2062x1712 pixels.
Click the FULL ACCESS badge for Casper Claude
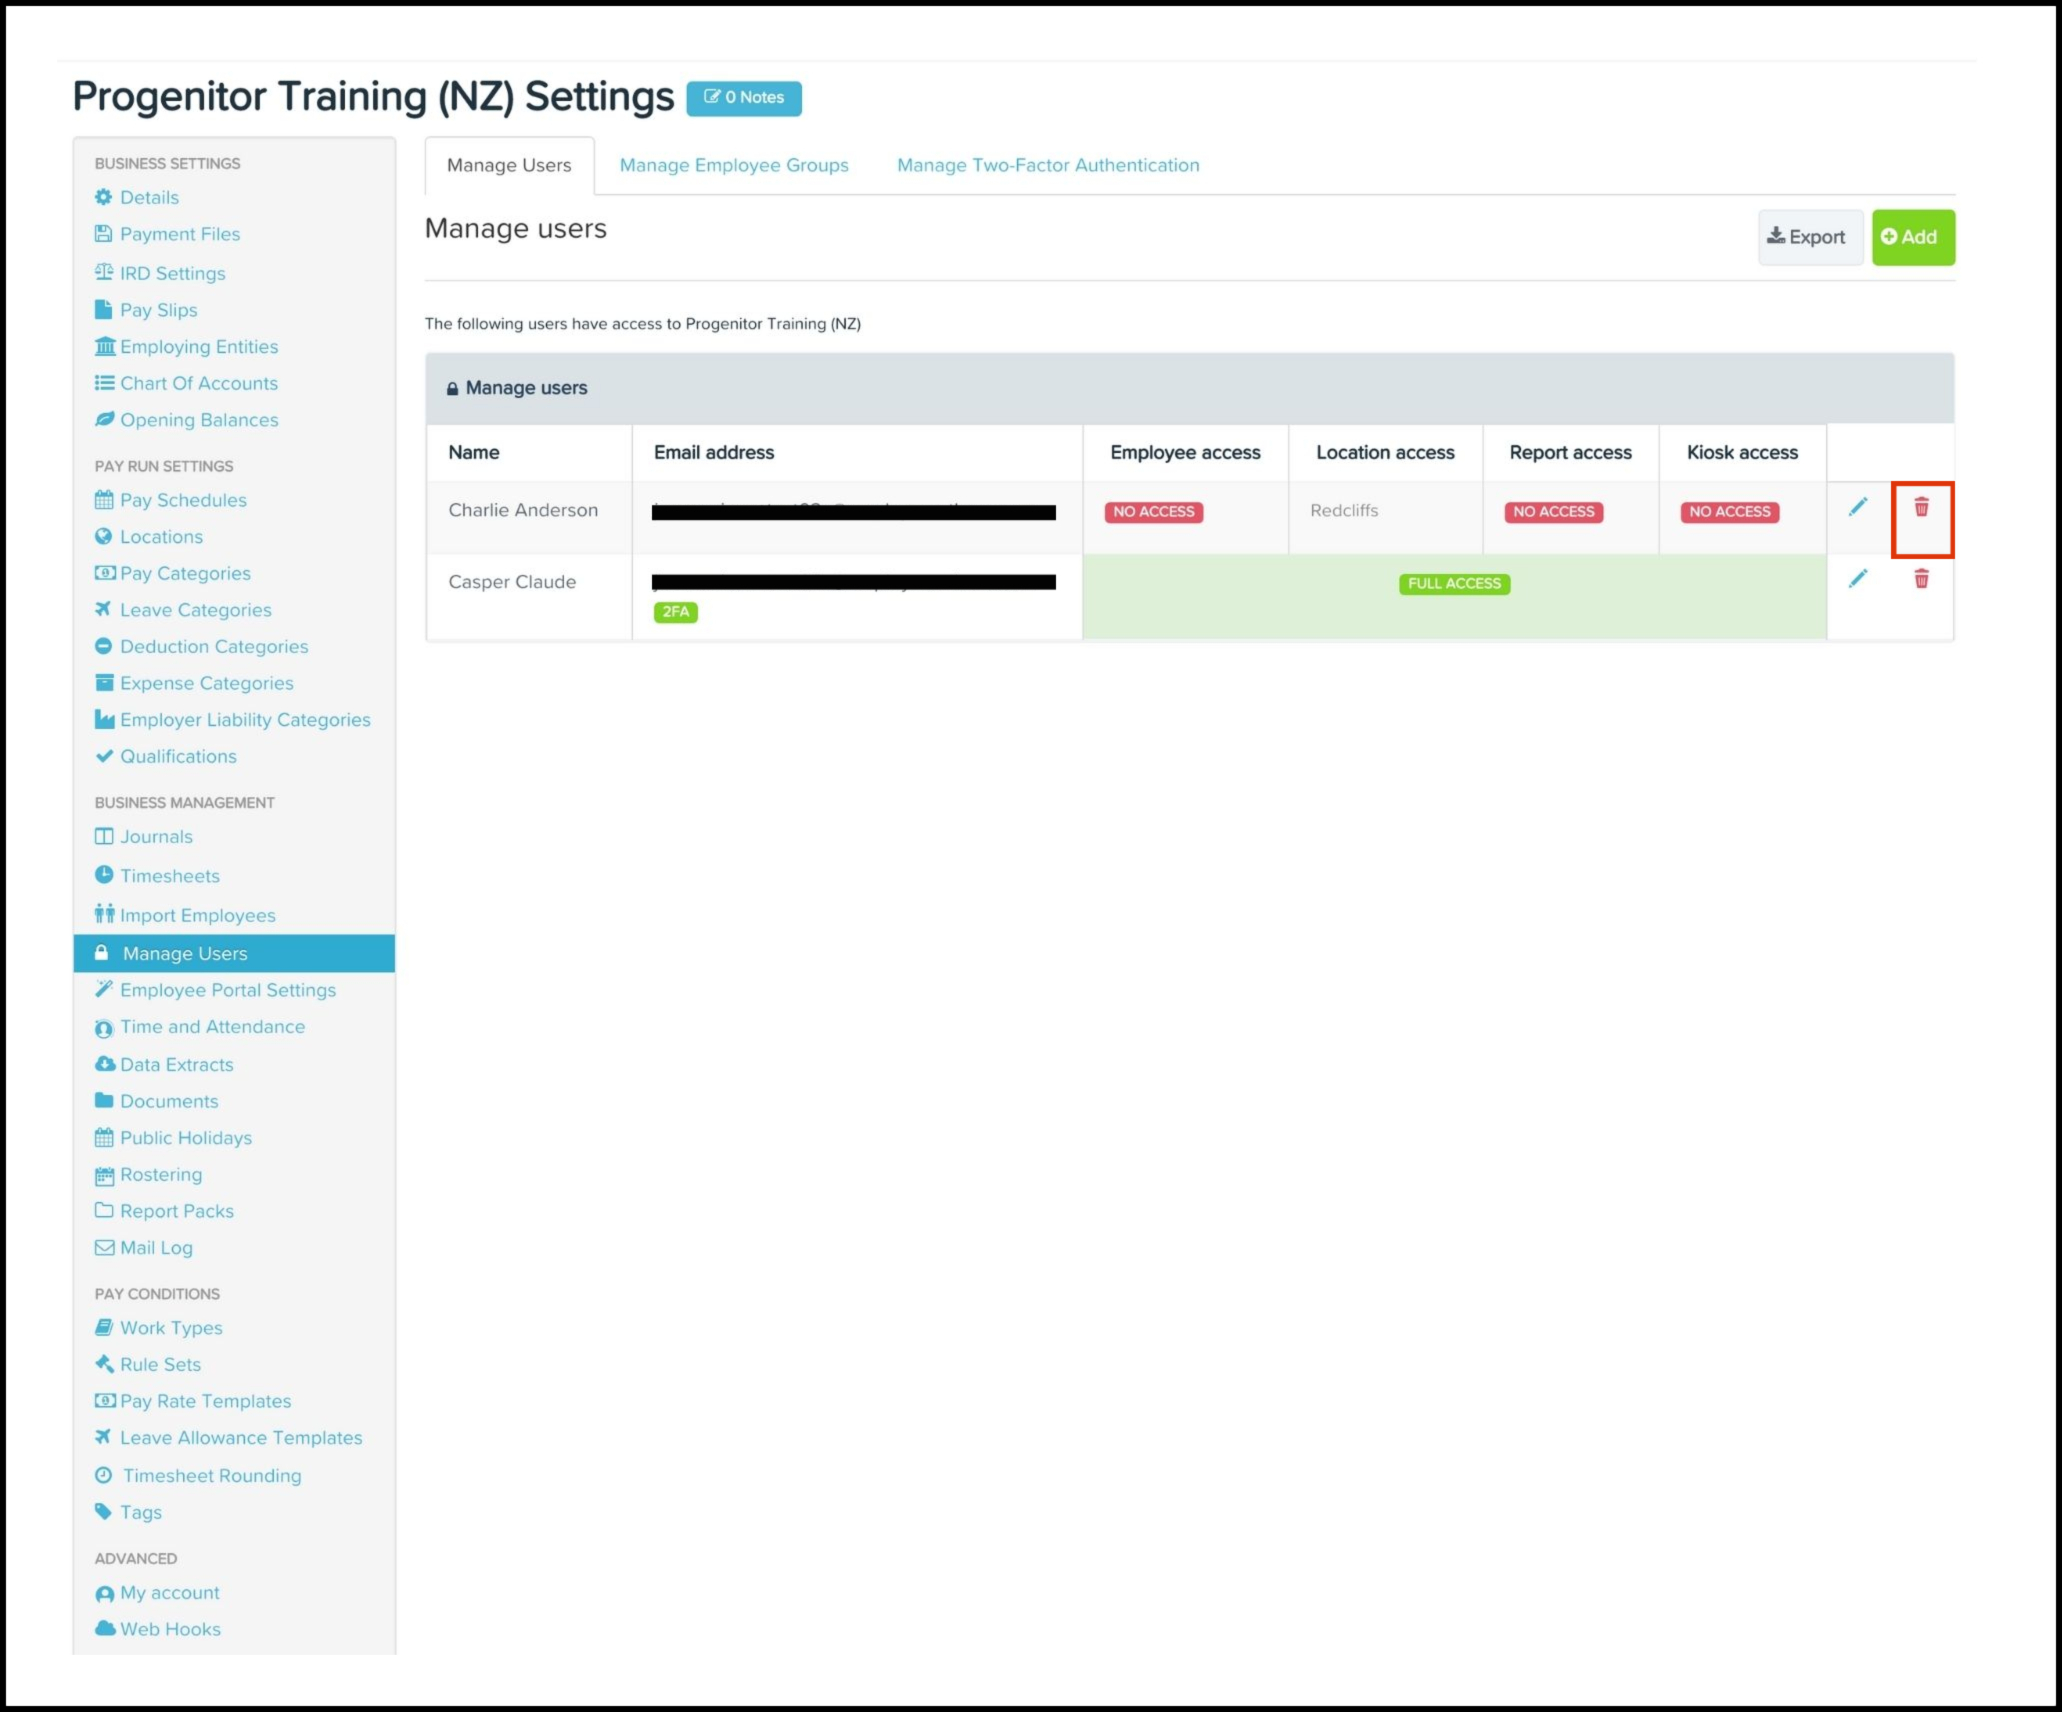coord(1453,584)
